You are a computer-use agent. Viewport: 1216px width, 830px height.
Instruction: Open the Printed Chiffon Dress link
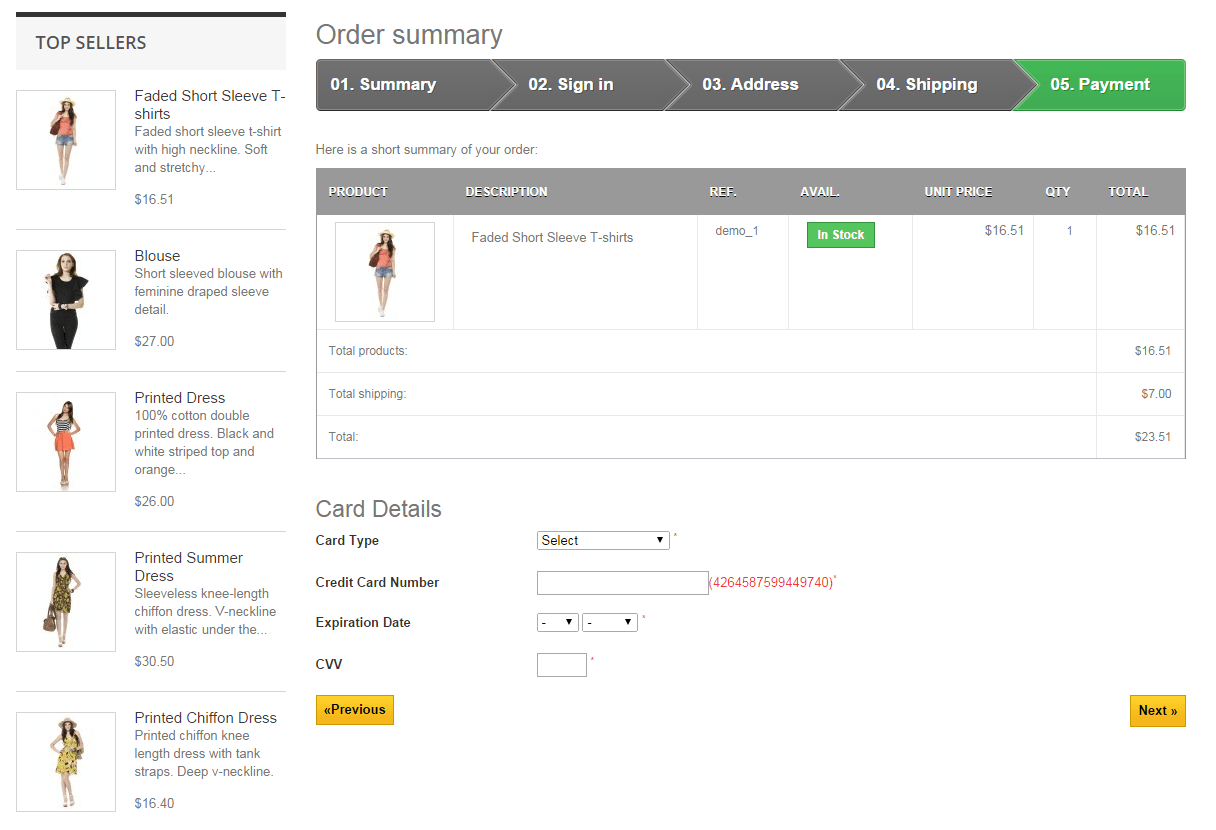[x=205, y=717]
